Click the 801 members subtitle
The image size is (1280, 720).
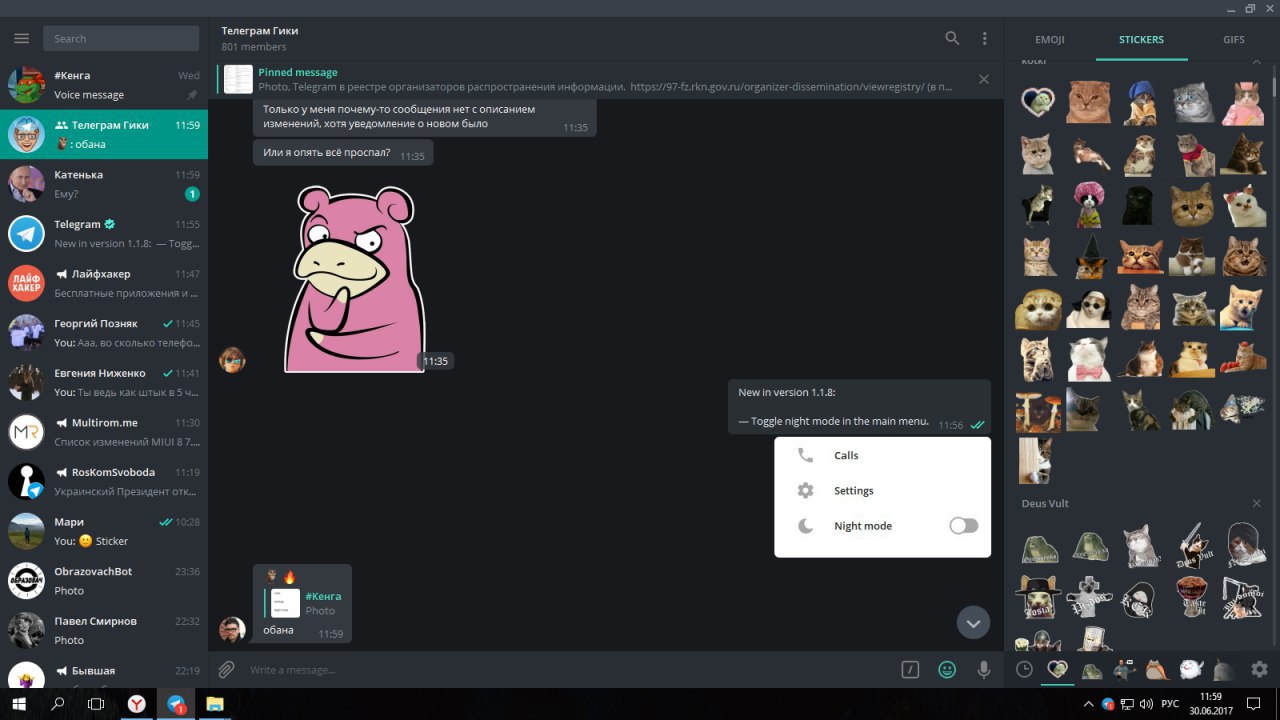tap(253, 47)
